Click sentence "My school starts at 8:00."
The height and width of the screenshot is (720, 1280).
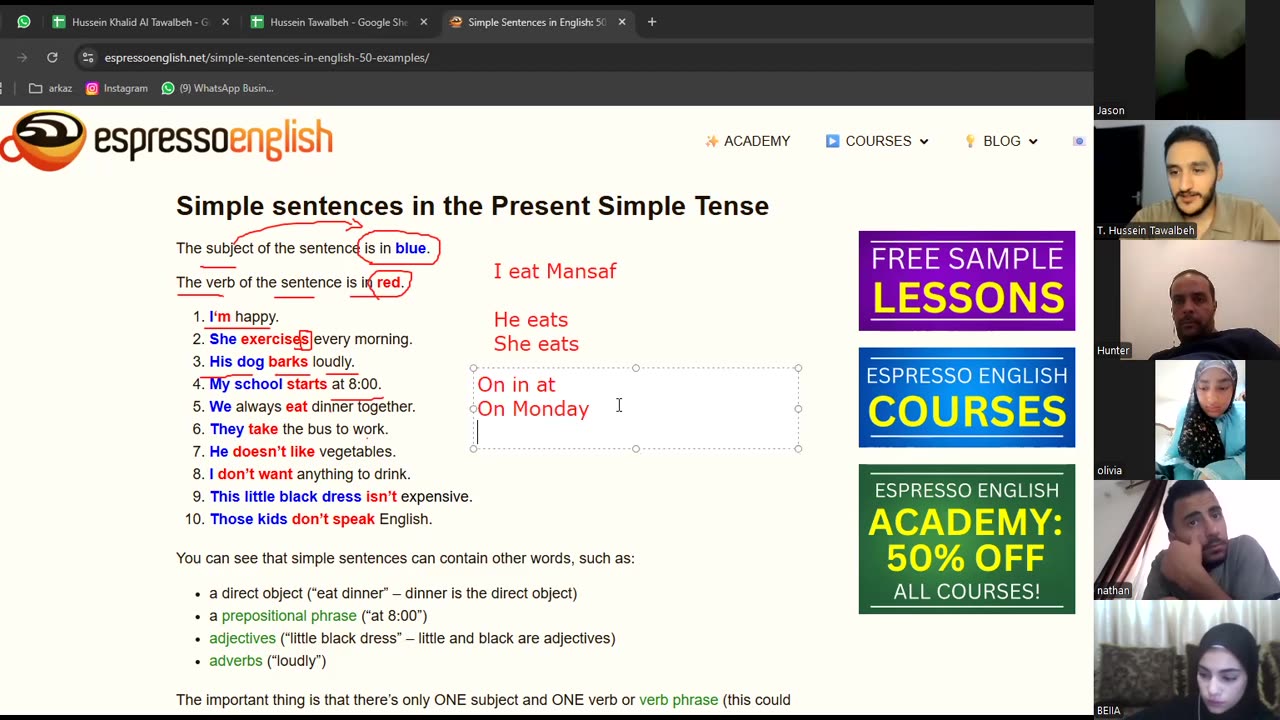295,384
